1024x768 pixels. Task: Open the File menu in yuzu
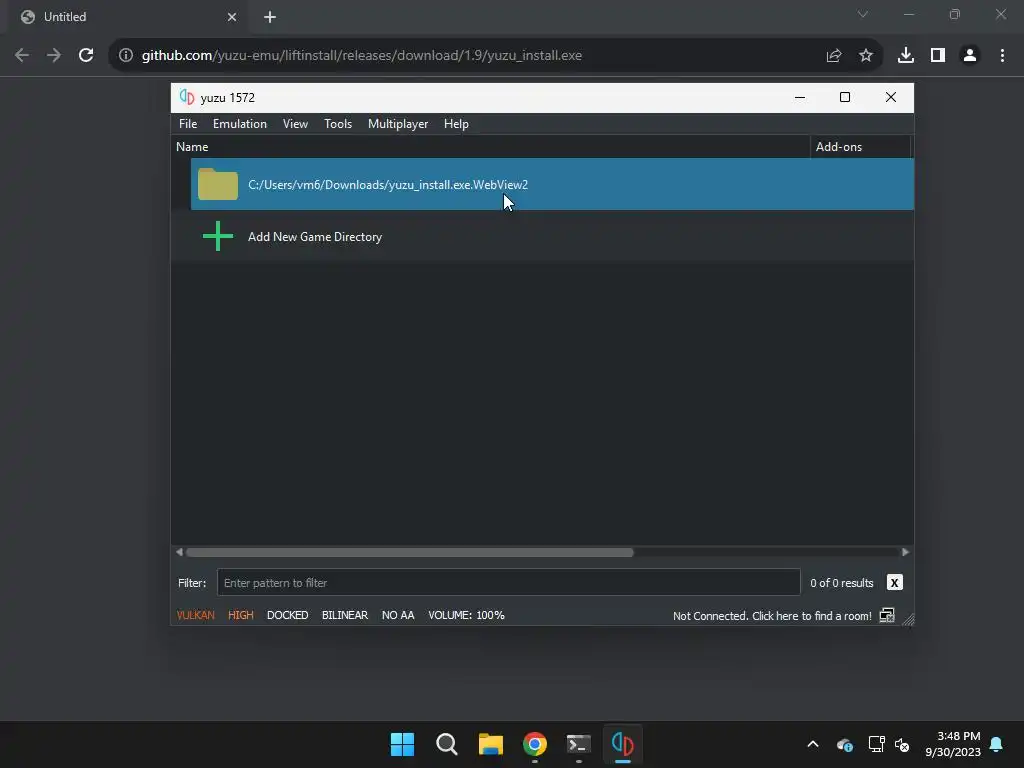(x=187, y=124)
